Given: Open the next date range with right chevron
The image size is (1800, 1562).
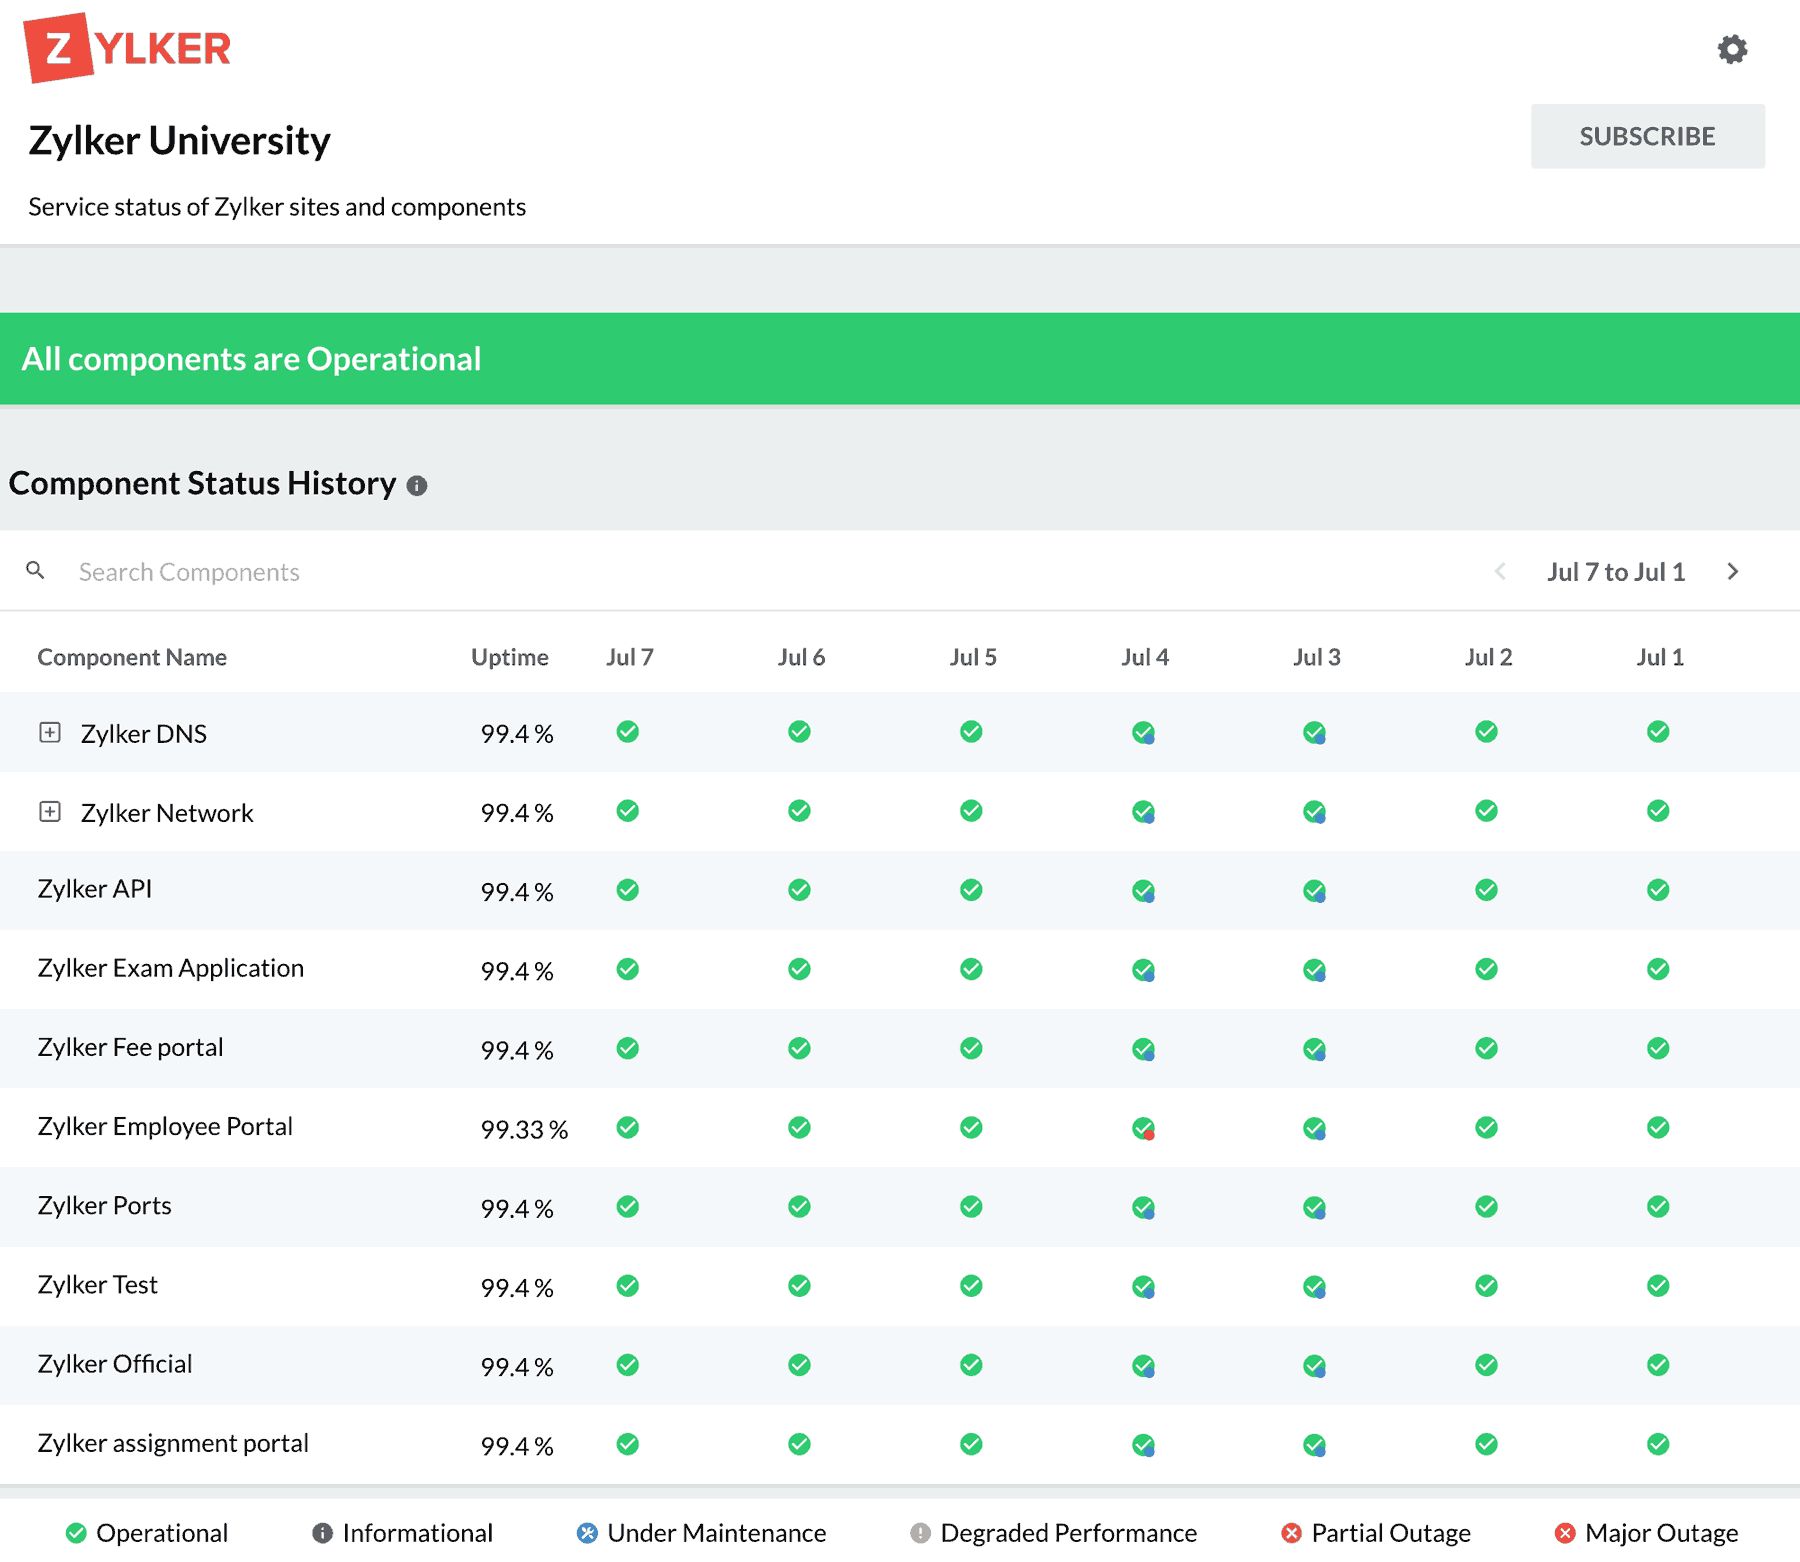Looking at the screenshot, I should click(x=1733, y=571).
